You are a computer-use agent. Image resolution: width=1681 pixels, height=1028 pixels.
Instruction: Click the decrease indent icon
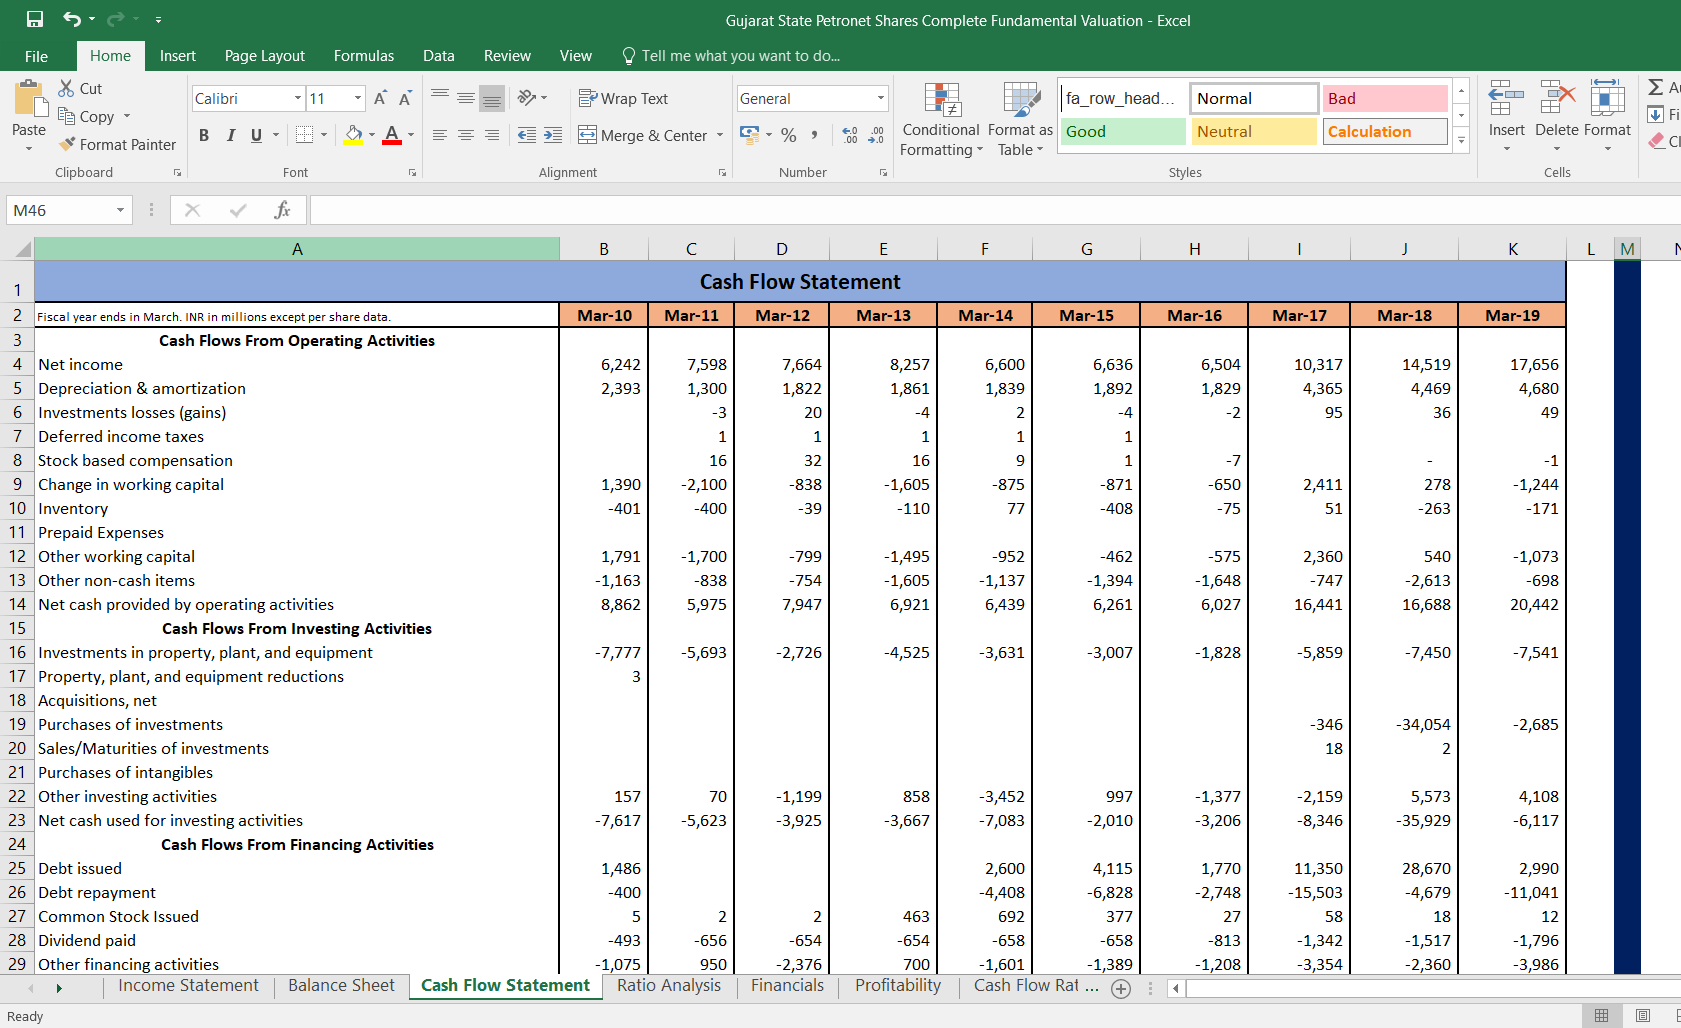click(527, 135)
